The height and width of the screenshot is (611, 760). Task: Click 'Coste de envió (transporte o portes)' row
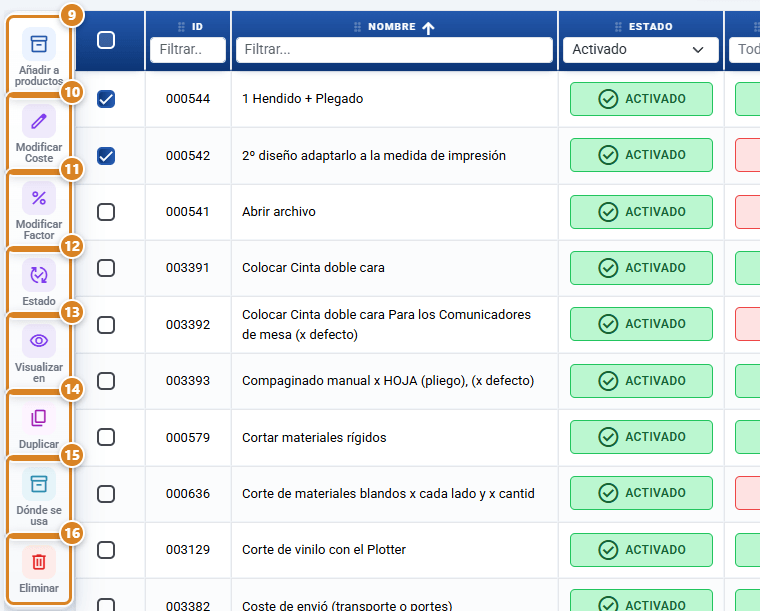347,605
